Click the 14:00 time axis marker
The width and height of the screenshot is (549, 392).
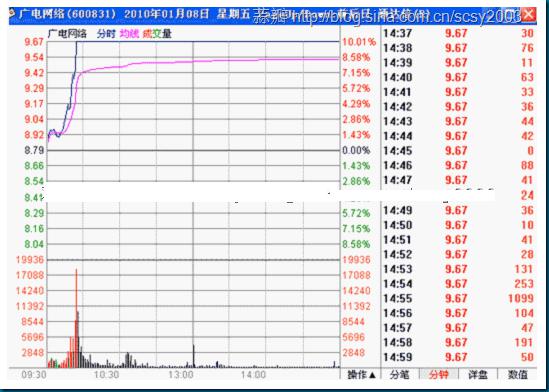tap(253, 375)
